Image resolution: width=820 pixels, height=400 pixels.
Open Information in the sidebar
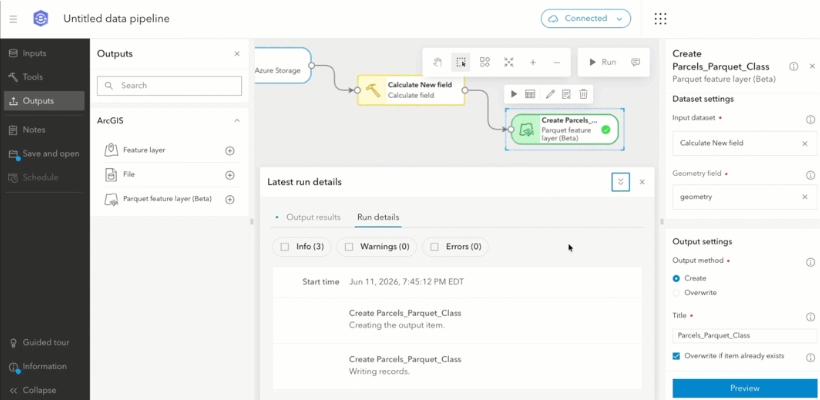pos(44,367)
